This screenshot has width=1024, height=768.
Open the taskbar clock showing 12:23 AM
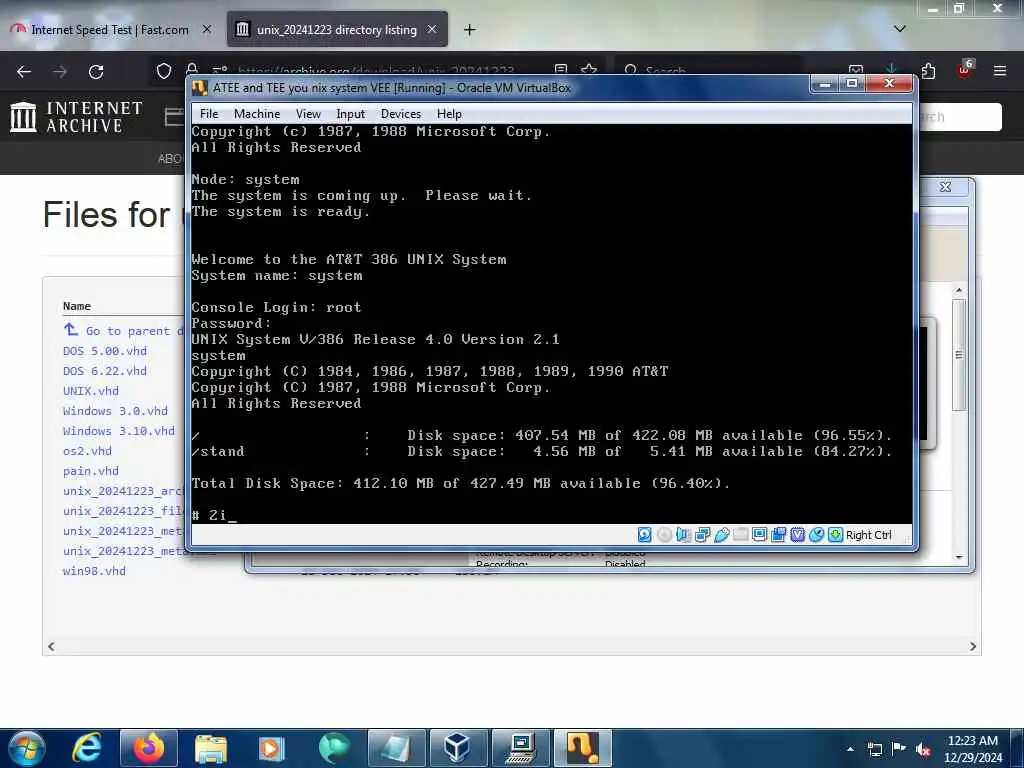coord(973,749)
